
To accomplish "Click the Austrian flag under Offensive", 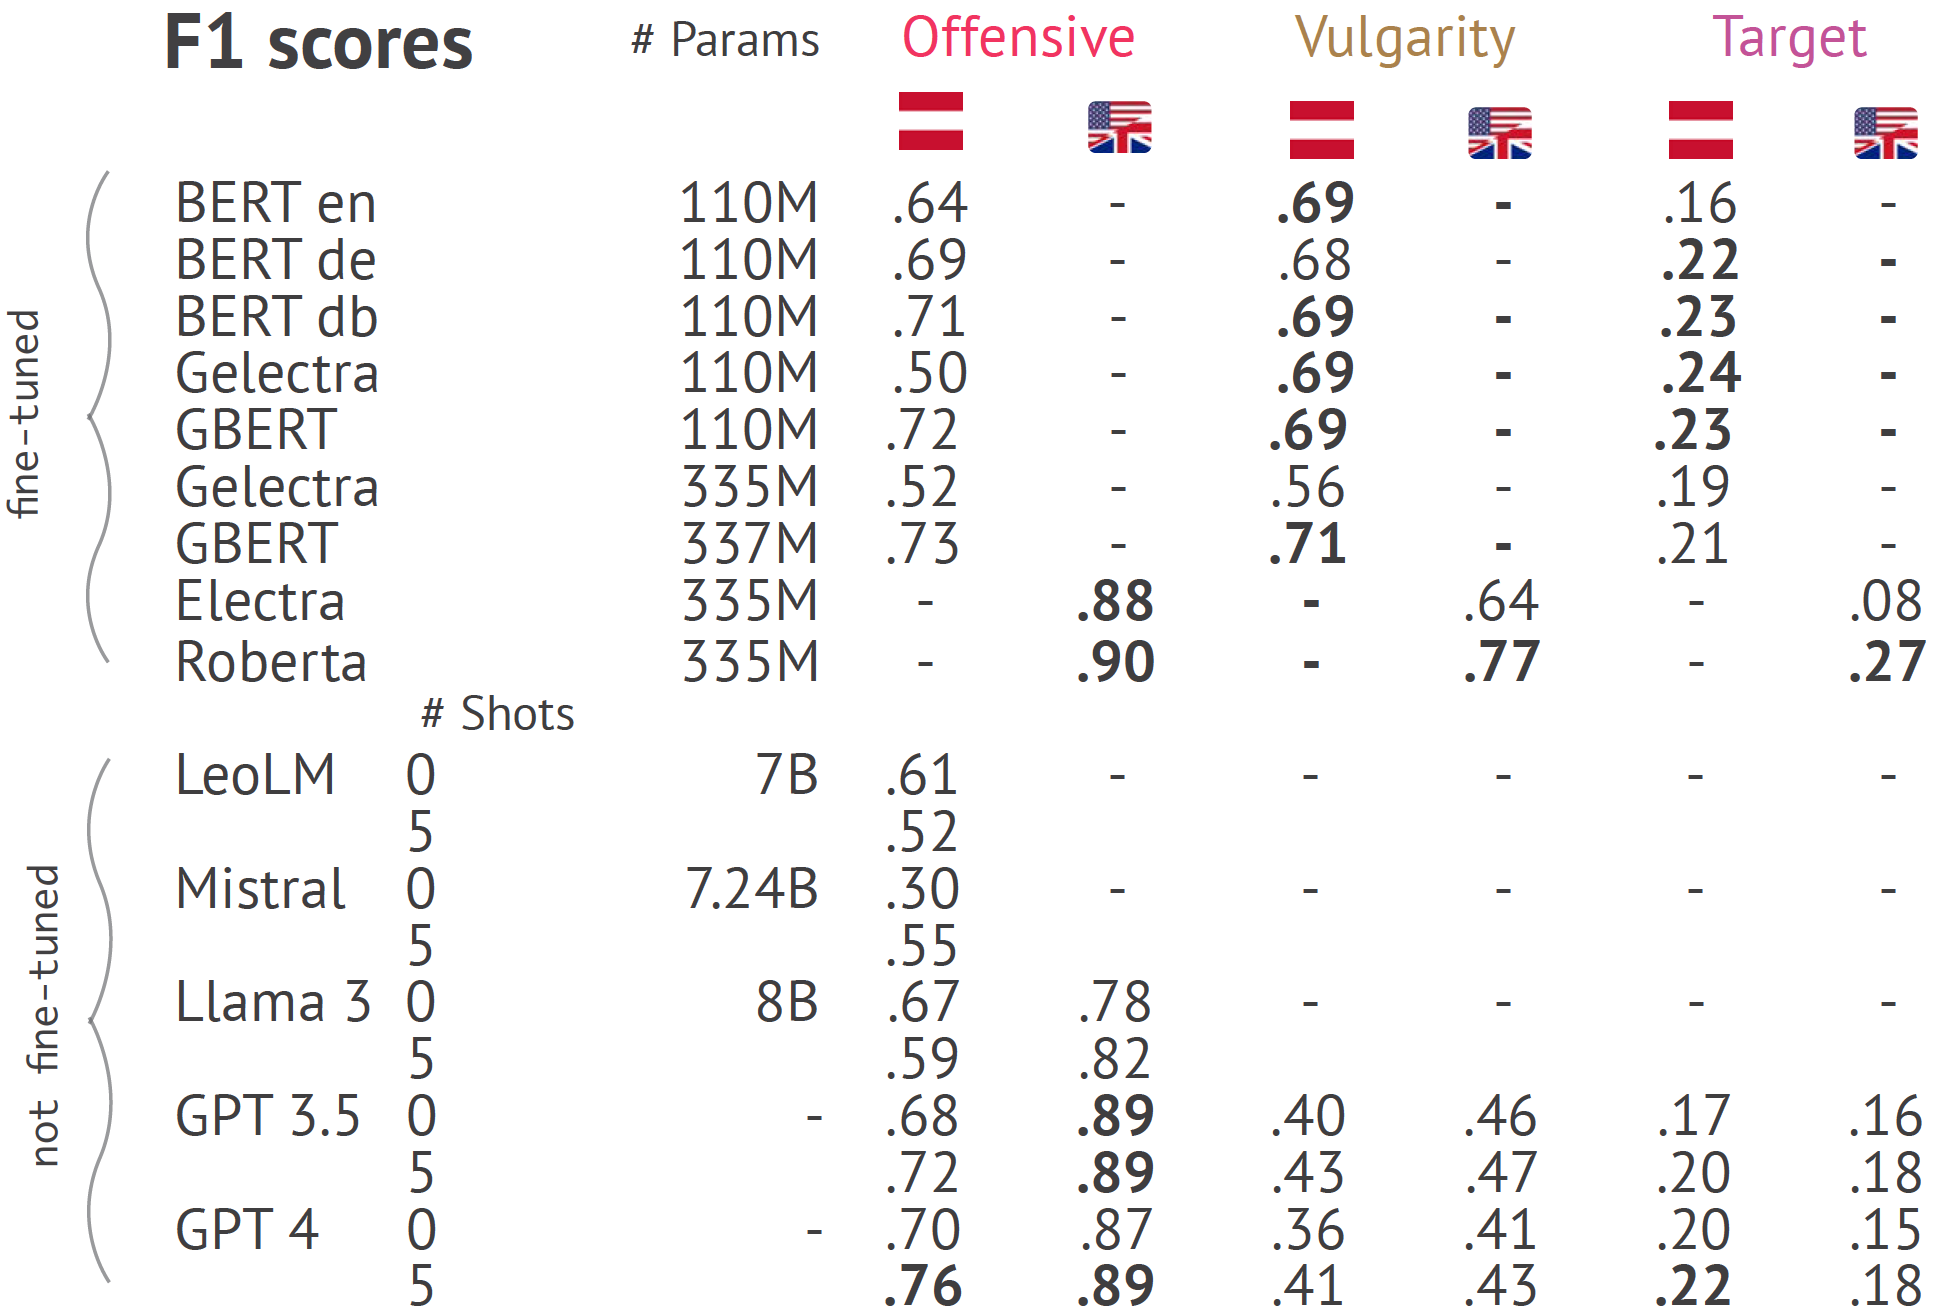I will (x=930, y=121).
